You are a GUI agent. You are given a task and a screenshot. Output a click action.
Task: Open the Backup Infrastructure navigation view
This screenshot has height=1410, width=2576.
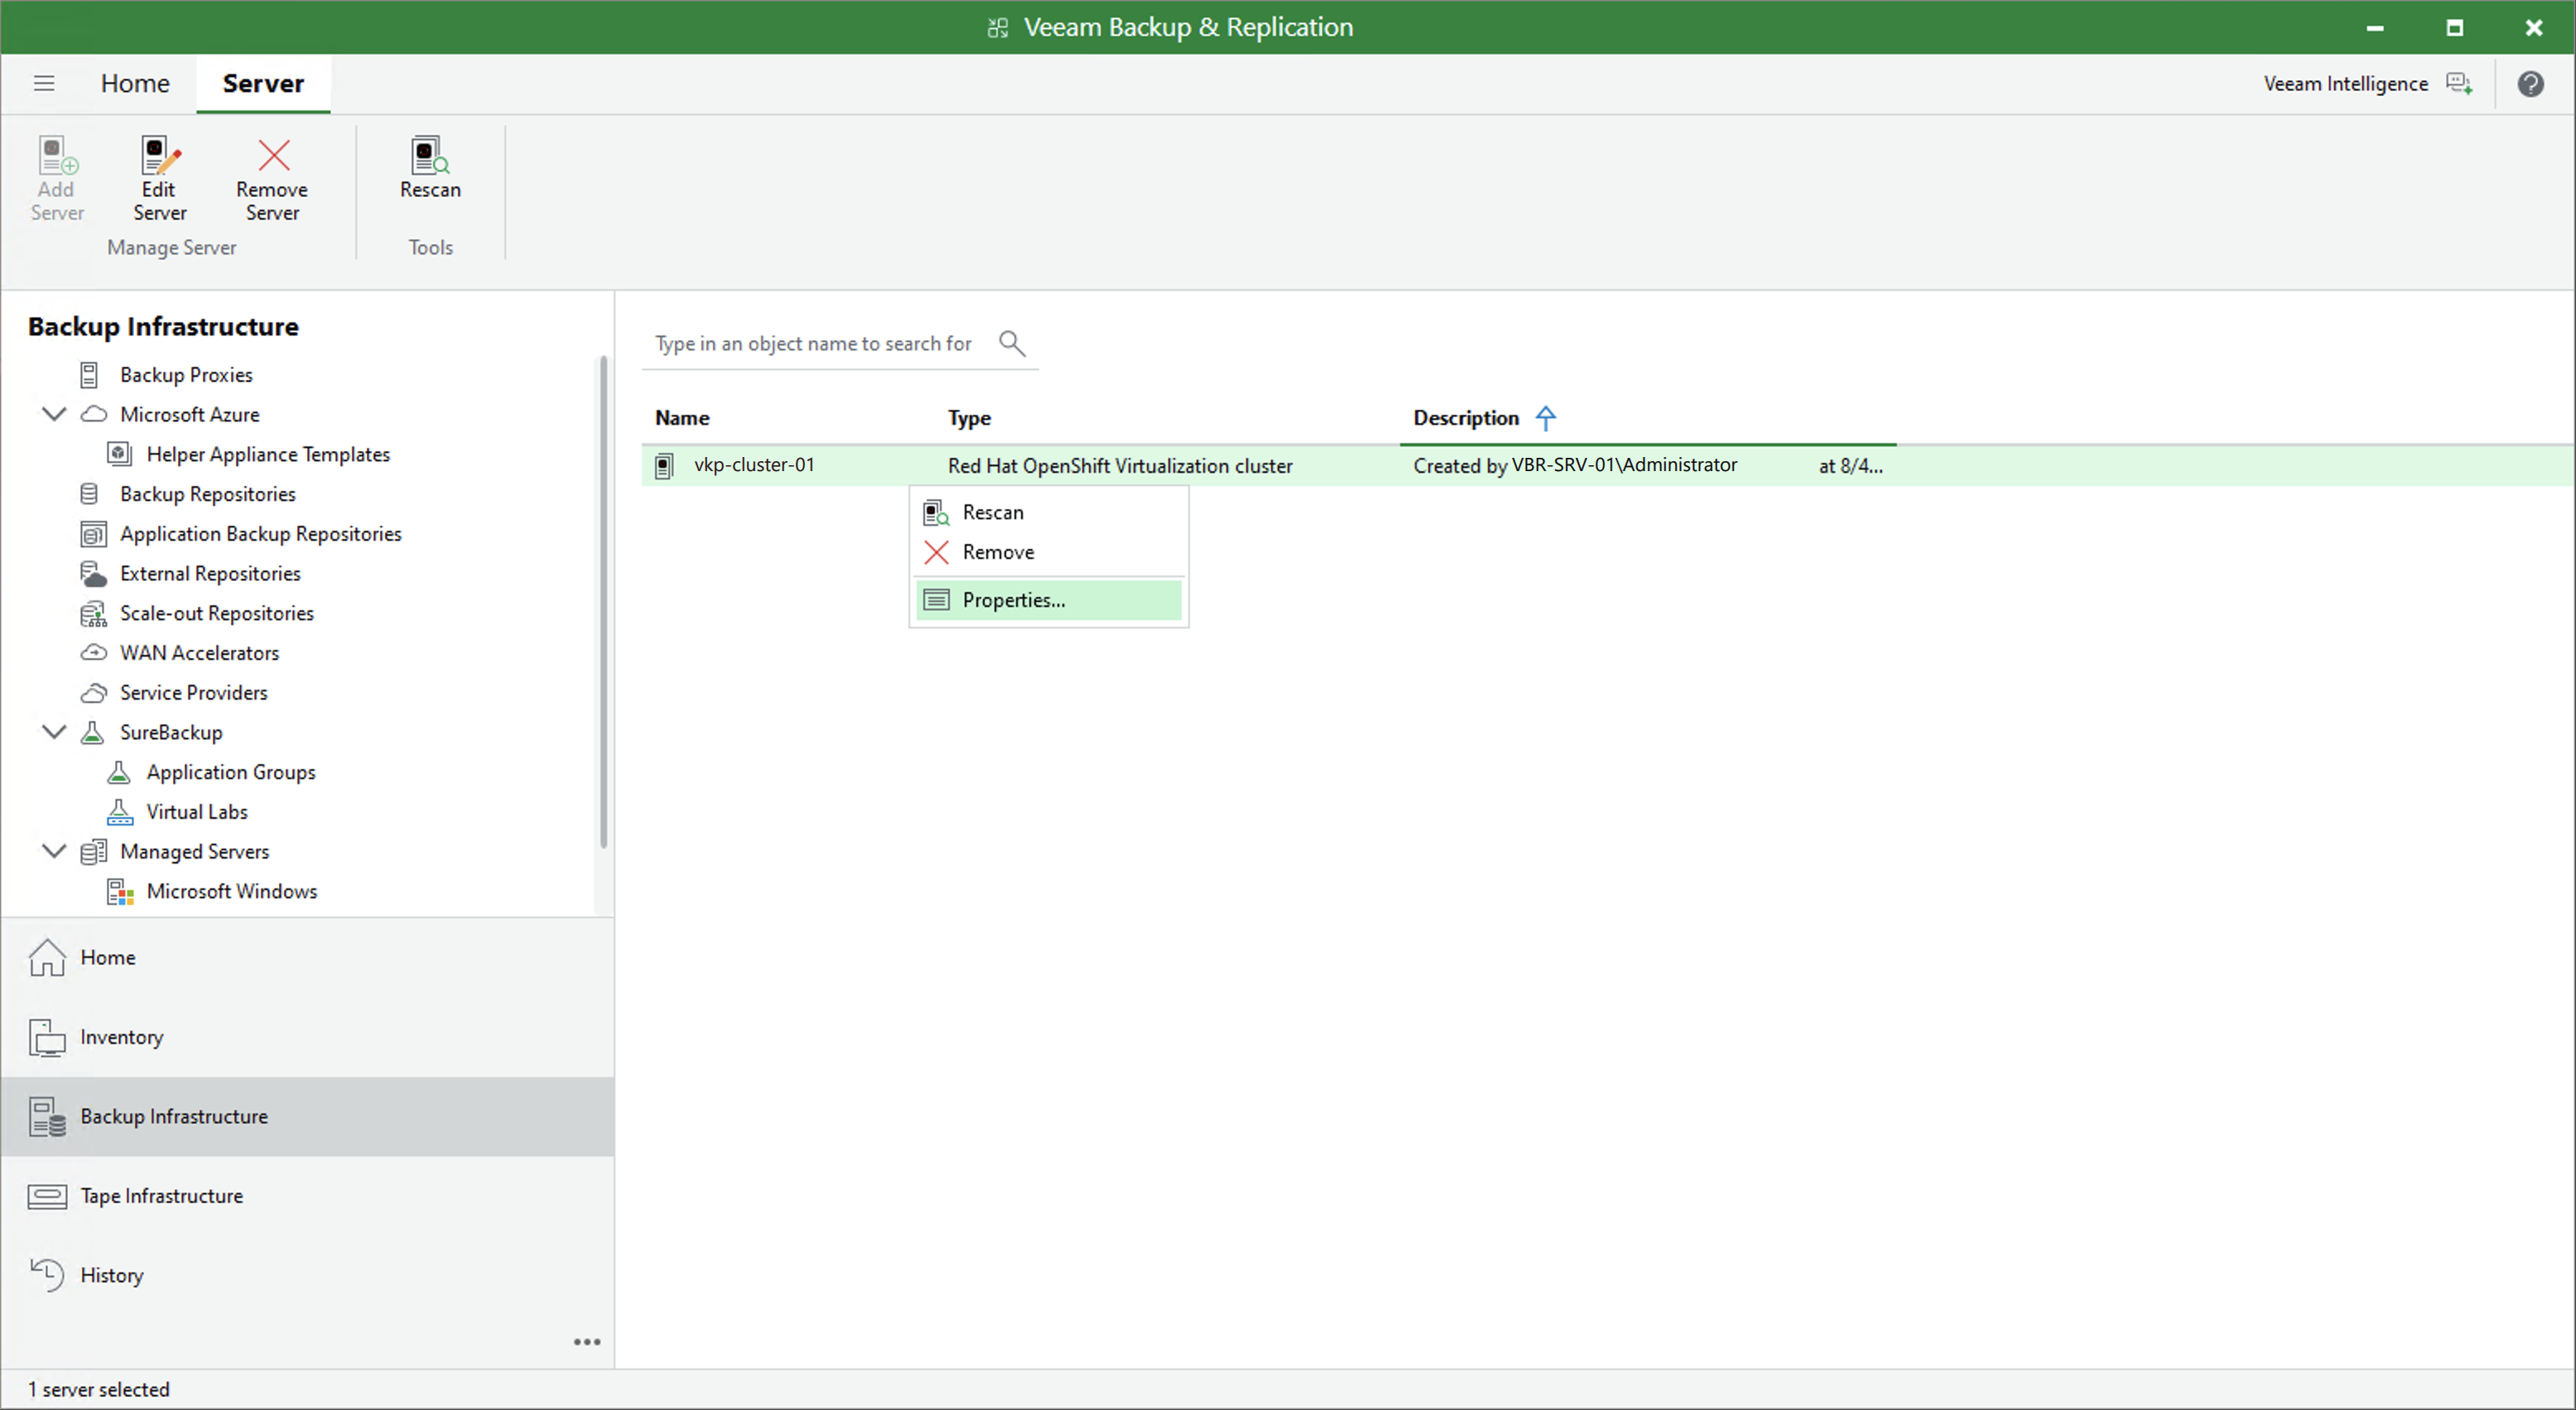pyautogui.click(x=308, y=1117)
